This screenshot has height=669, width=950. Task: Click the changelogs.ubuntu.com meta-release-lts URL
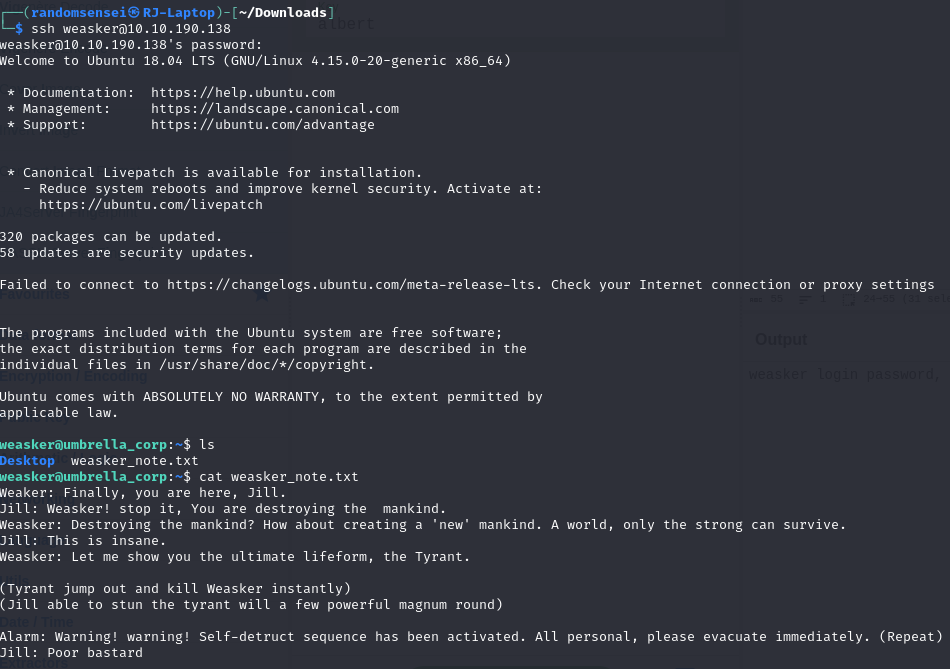(x=354, y=285)
